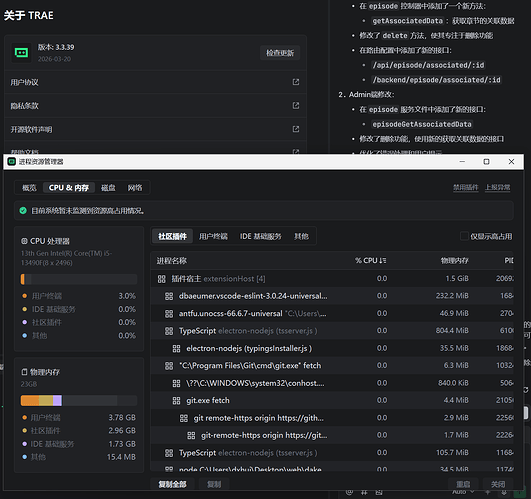
Task: Select the IDE 基础服务 category tab
Action: (x=260, y=236)
